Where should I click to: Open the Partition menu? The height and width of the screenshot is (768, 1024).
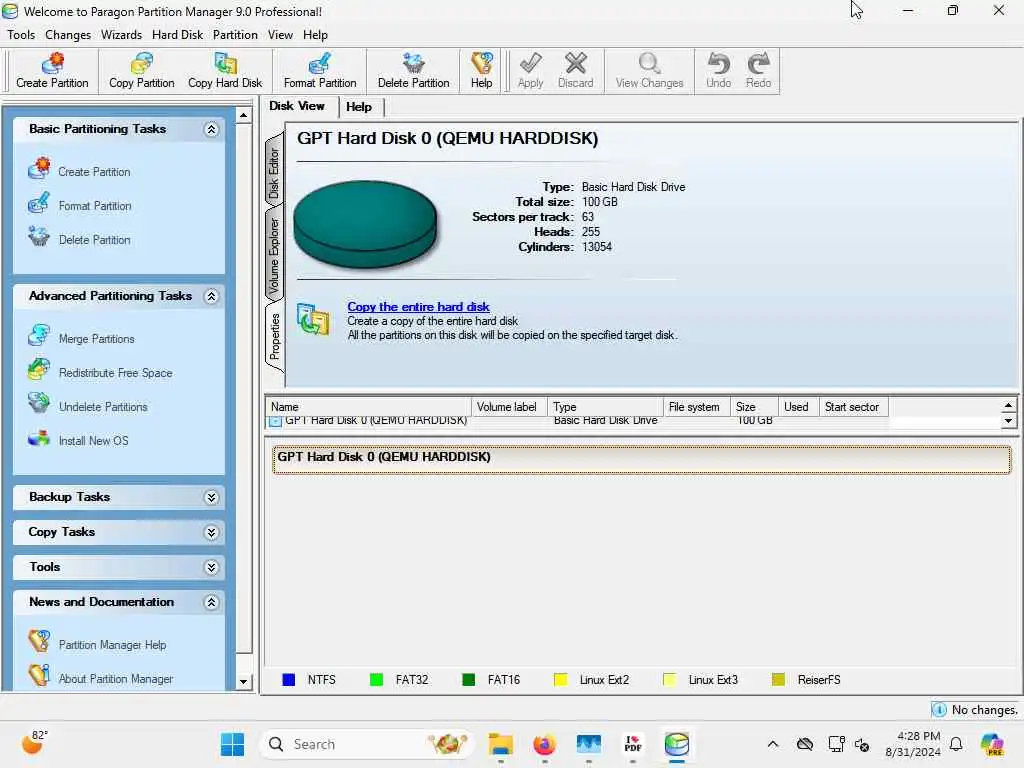coord(235,35)
